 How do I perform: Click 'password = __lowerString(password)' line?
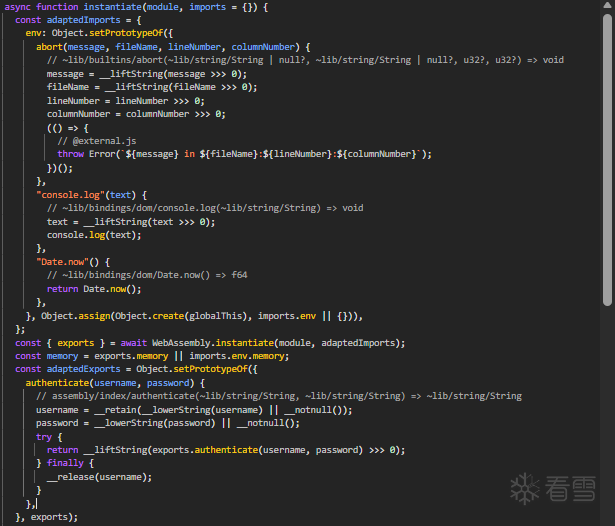point(168,423)
